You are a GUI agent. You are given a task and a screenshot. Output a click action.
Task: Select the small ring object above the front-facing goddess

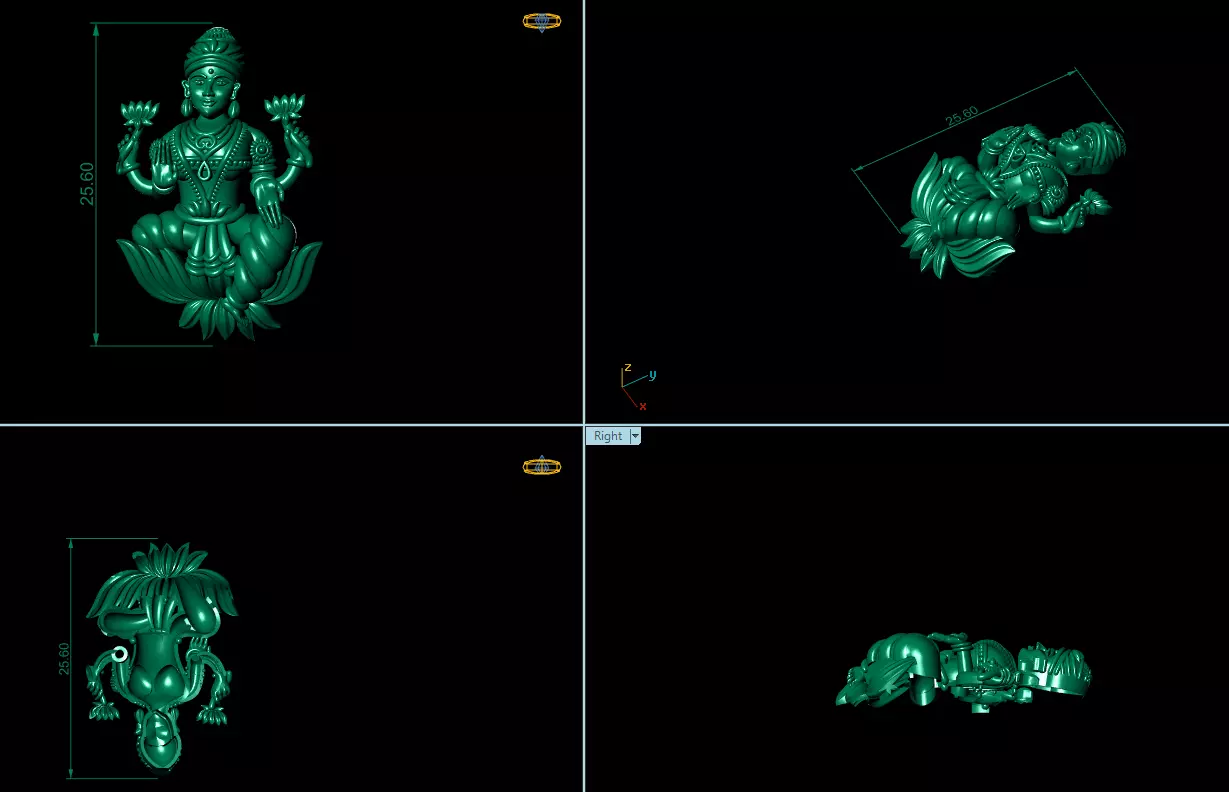pyautogui.click(x=542, y=21)
